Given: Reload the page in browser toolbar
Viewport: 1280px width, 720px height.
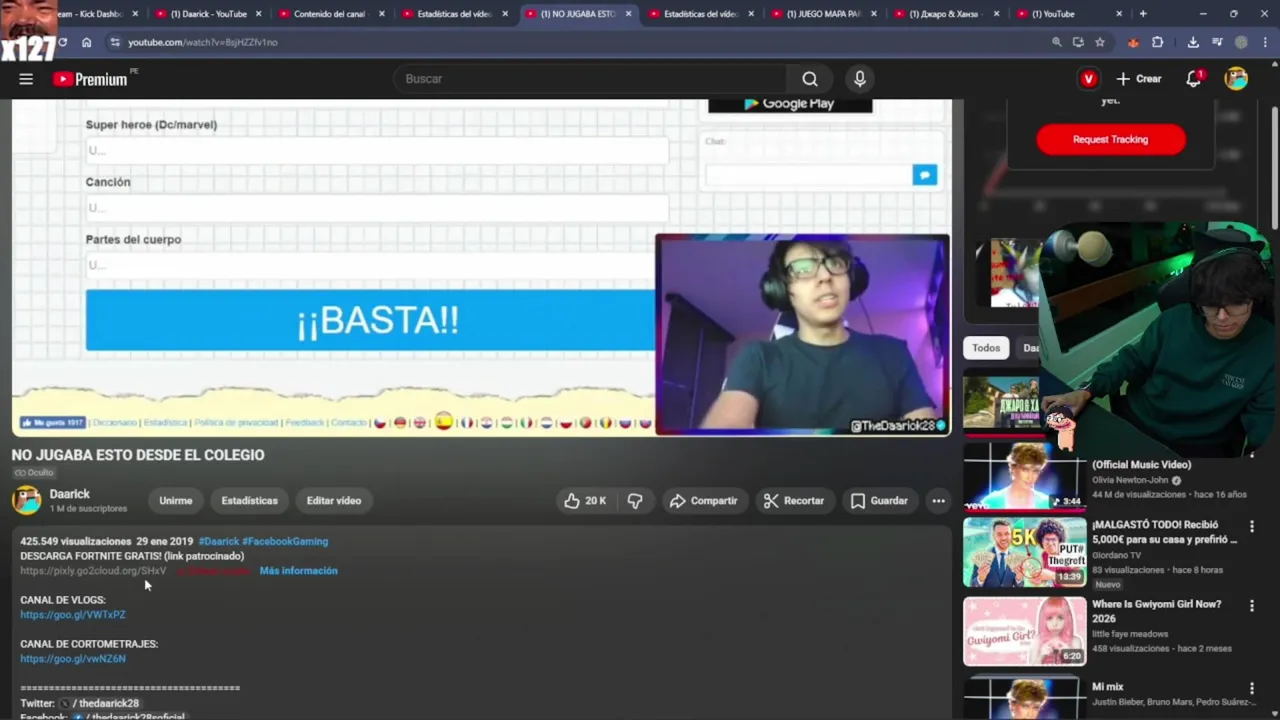Looking at the screenshot, I should tap(62, 42).
